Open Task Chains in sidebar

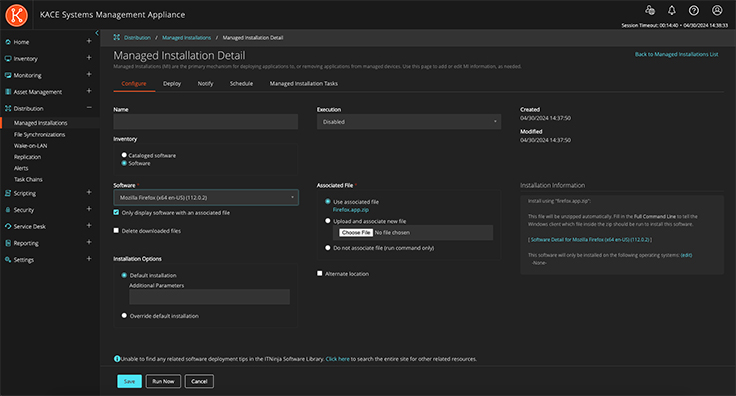28,180
